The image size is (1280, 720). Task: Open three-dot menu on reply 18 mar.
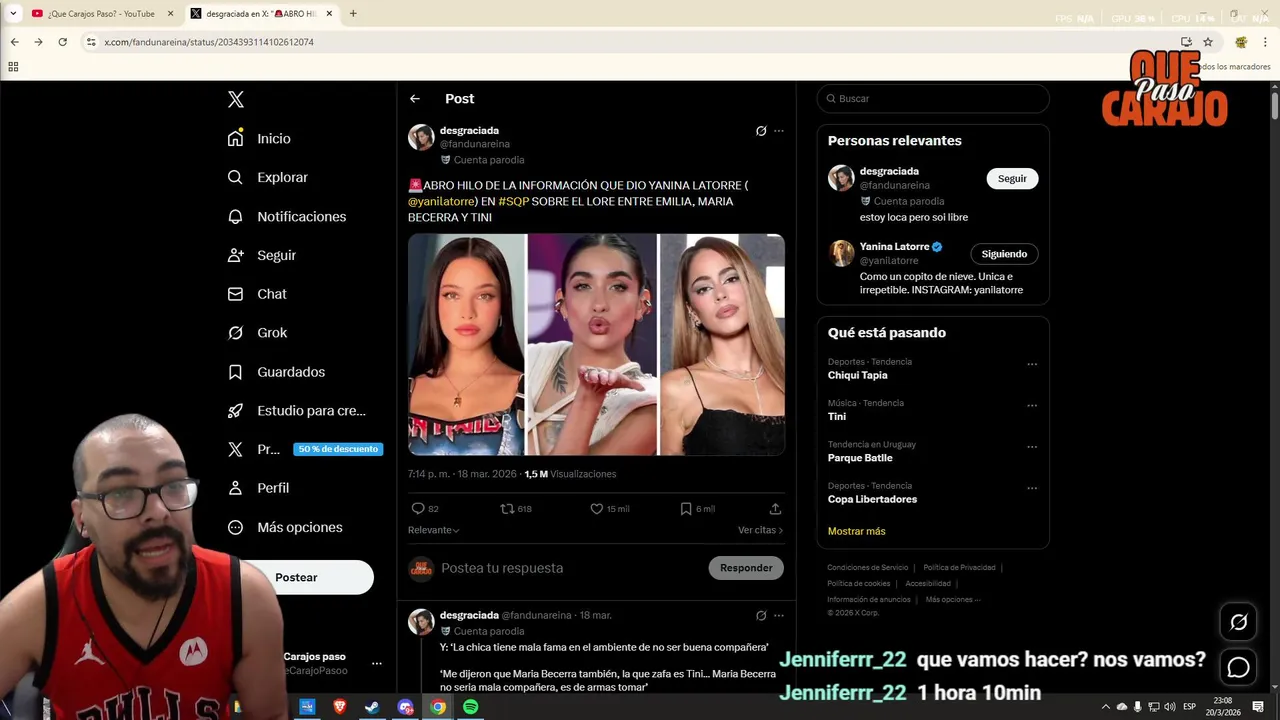[779, 616]
